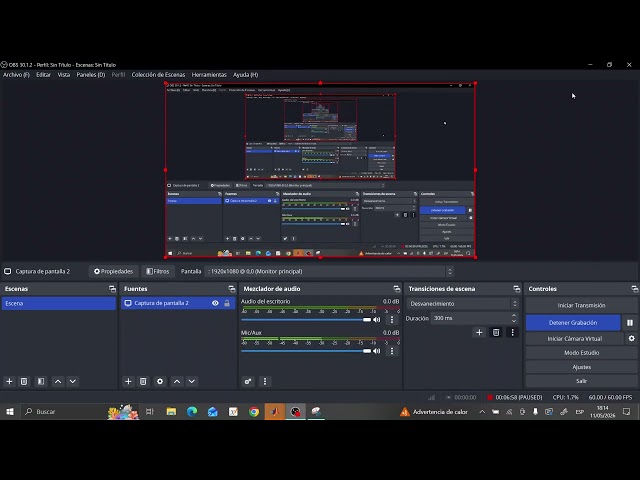Open Google Chrome from taskbar
Image resolution: width=640 pixels, height=480 pixels.
click(254, 412)
